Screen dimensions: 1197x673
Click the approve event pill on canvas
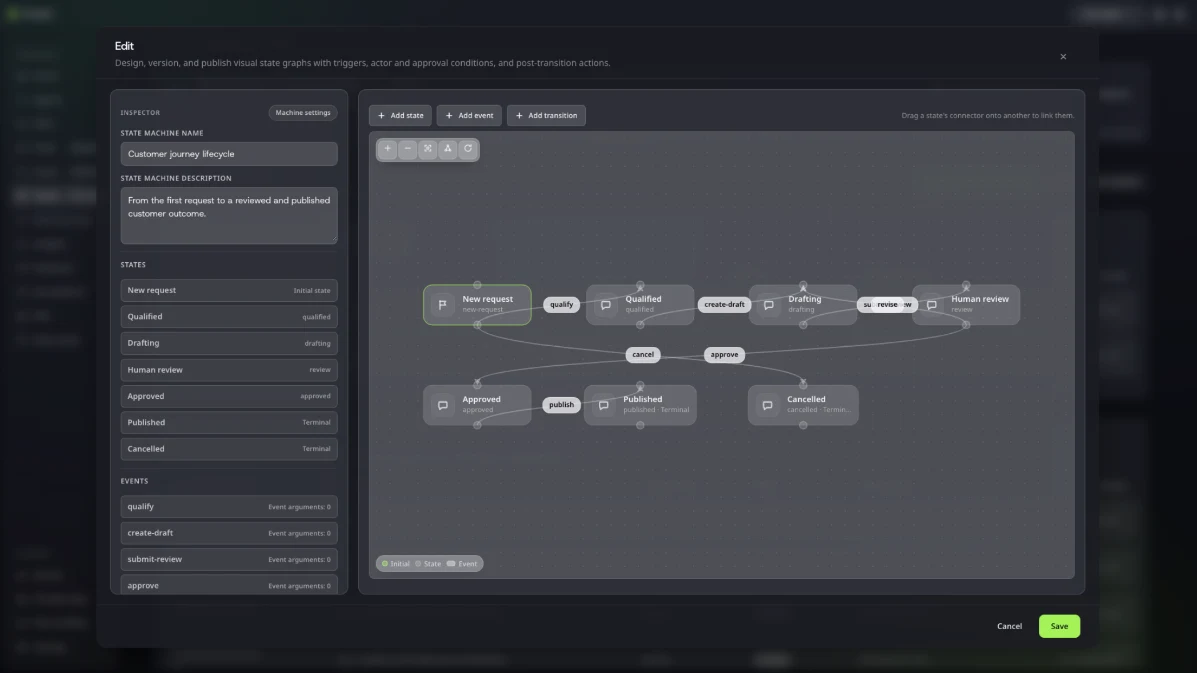click(724, 355)
